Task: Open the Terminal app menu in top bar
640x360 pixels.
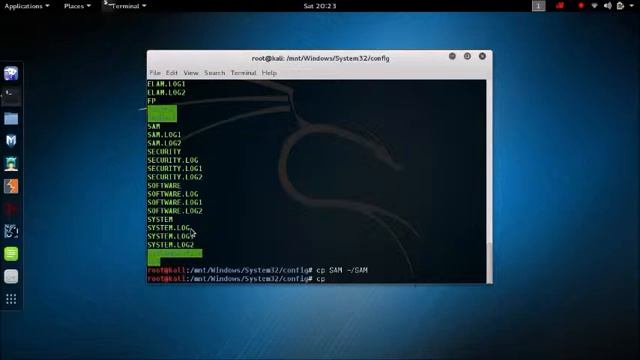Action: tap(125, 6)
